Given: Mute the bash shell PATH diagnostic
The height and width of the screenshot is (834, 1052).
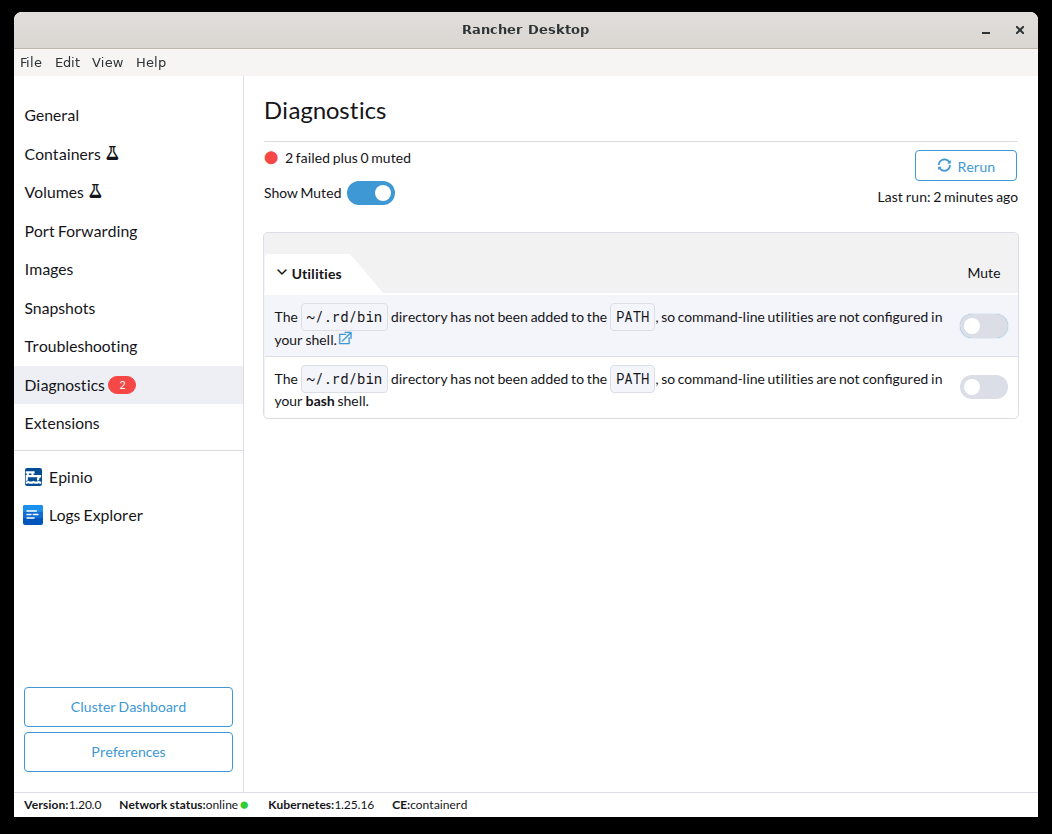Looking at the screenshot, I should (983, 387).
